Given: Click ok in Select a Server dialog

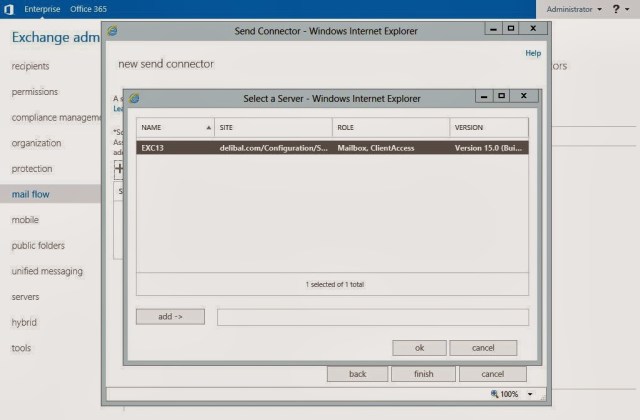Looking at the screenshot, I should point(419,348).
